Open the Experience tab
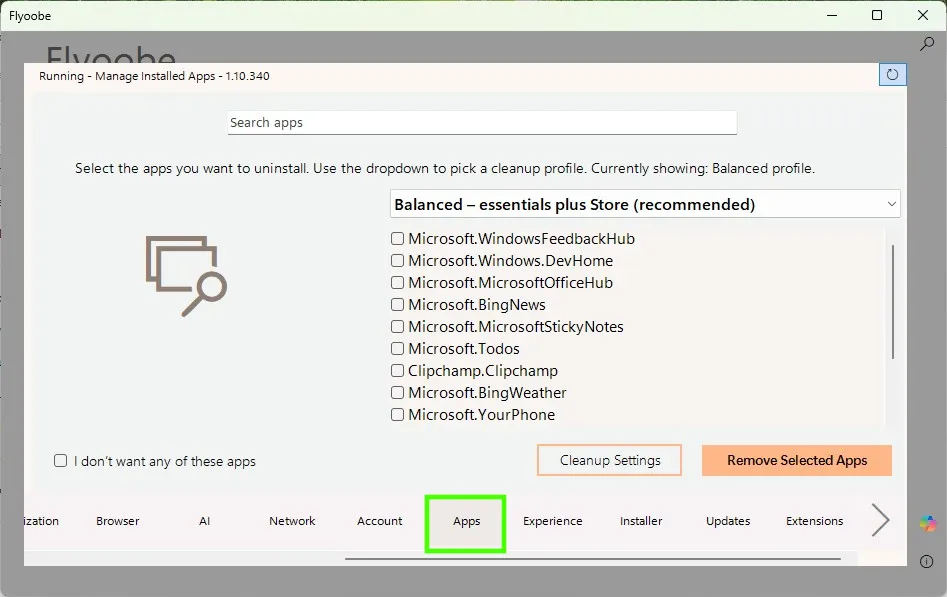947x597 pixels. 552,521
